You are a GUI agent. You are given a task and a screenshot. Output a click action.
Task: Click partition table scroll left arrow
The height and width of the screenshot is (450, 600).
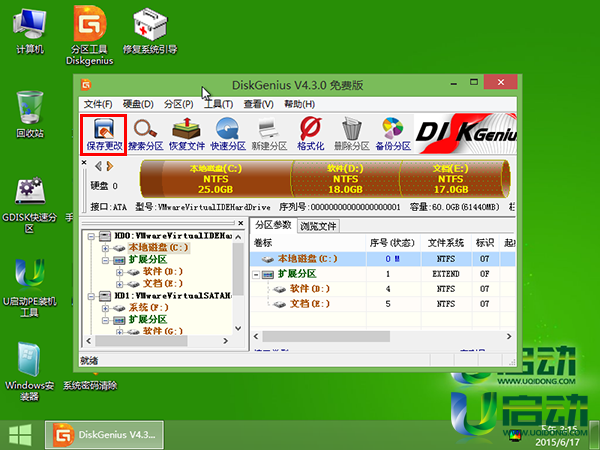point(256,336)
